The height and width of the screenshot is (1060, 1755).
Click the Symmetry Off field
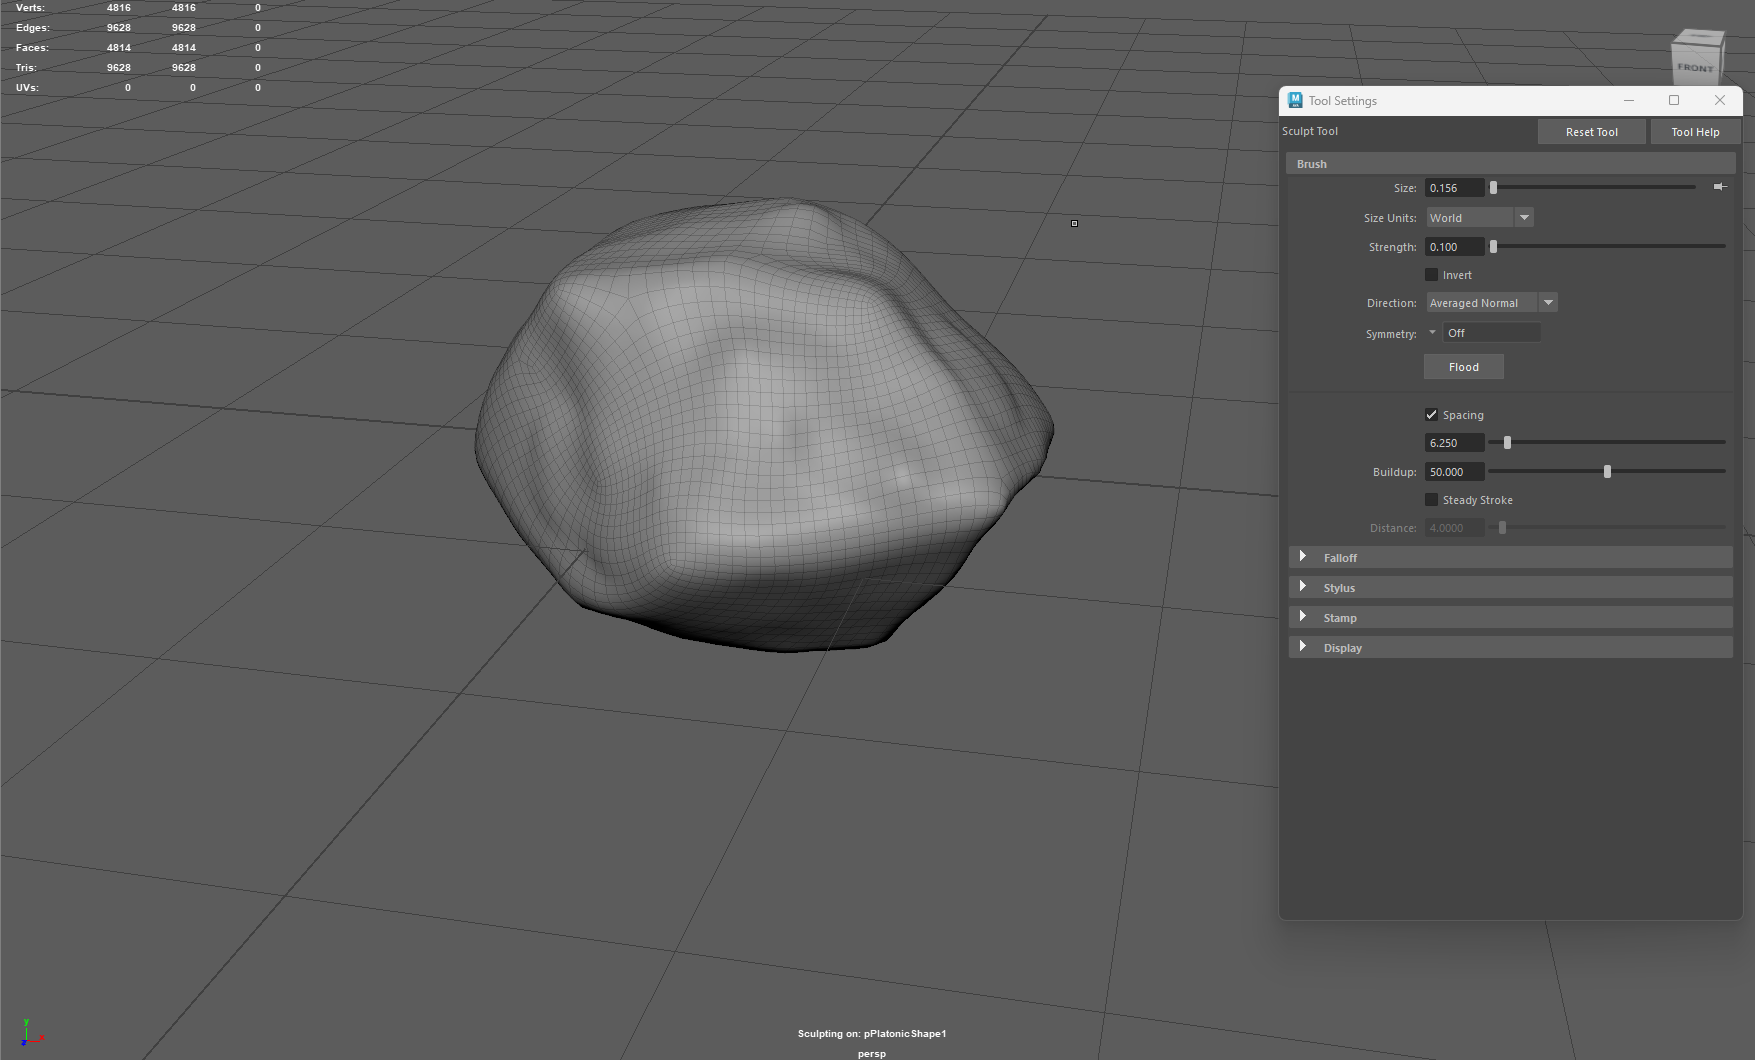pyautogui.click(x=1491, y=332)
